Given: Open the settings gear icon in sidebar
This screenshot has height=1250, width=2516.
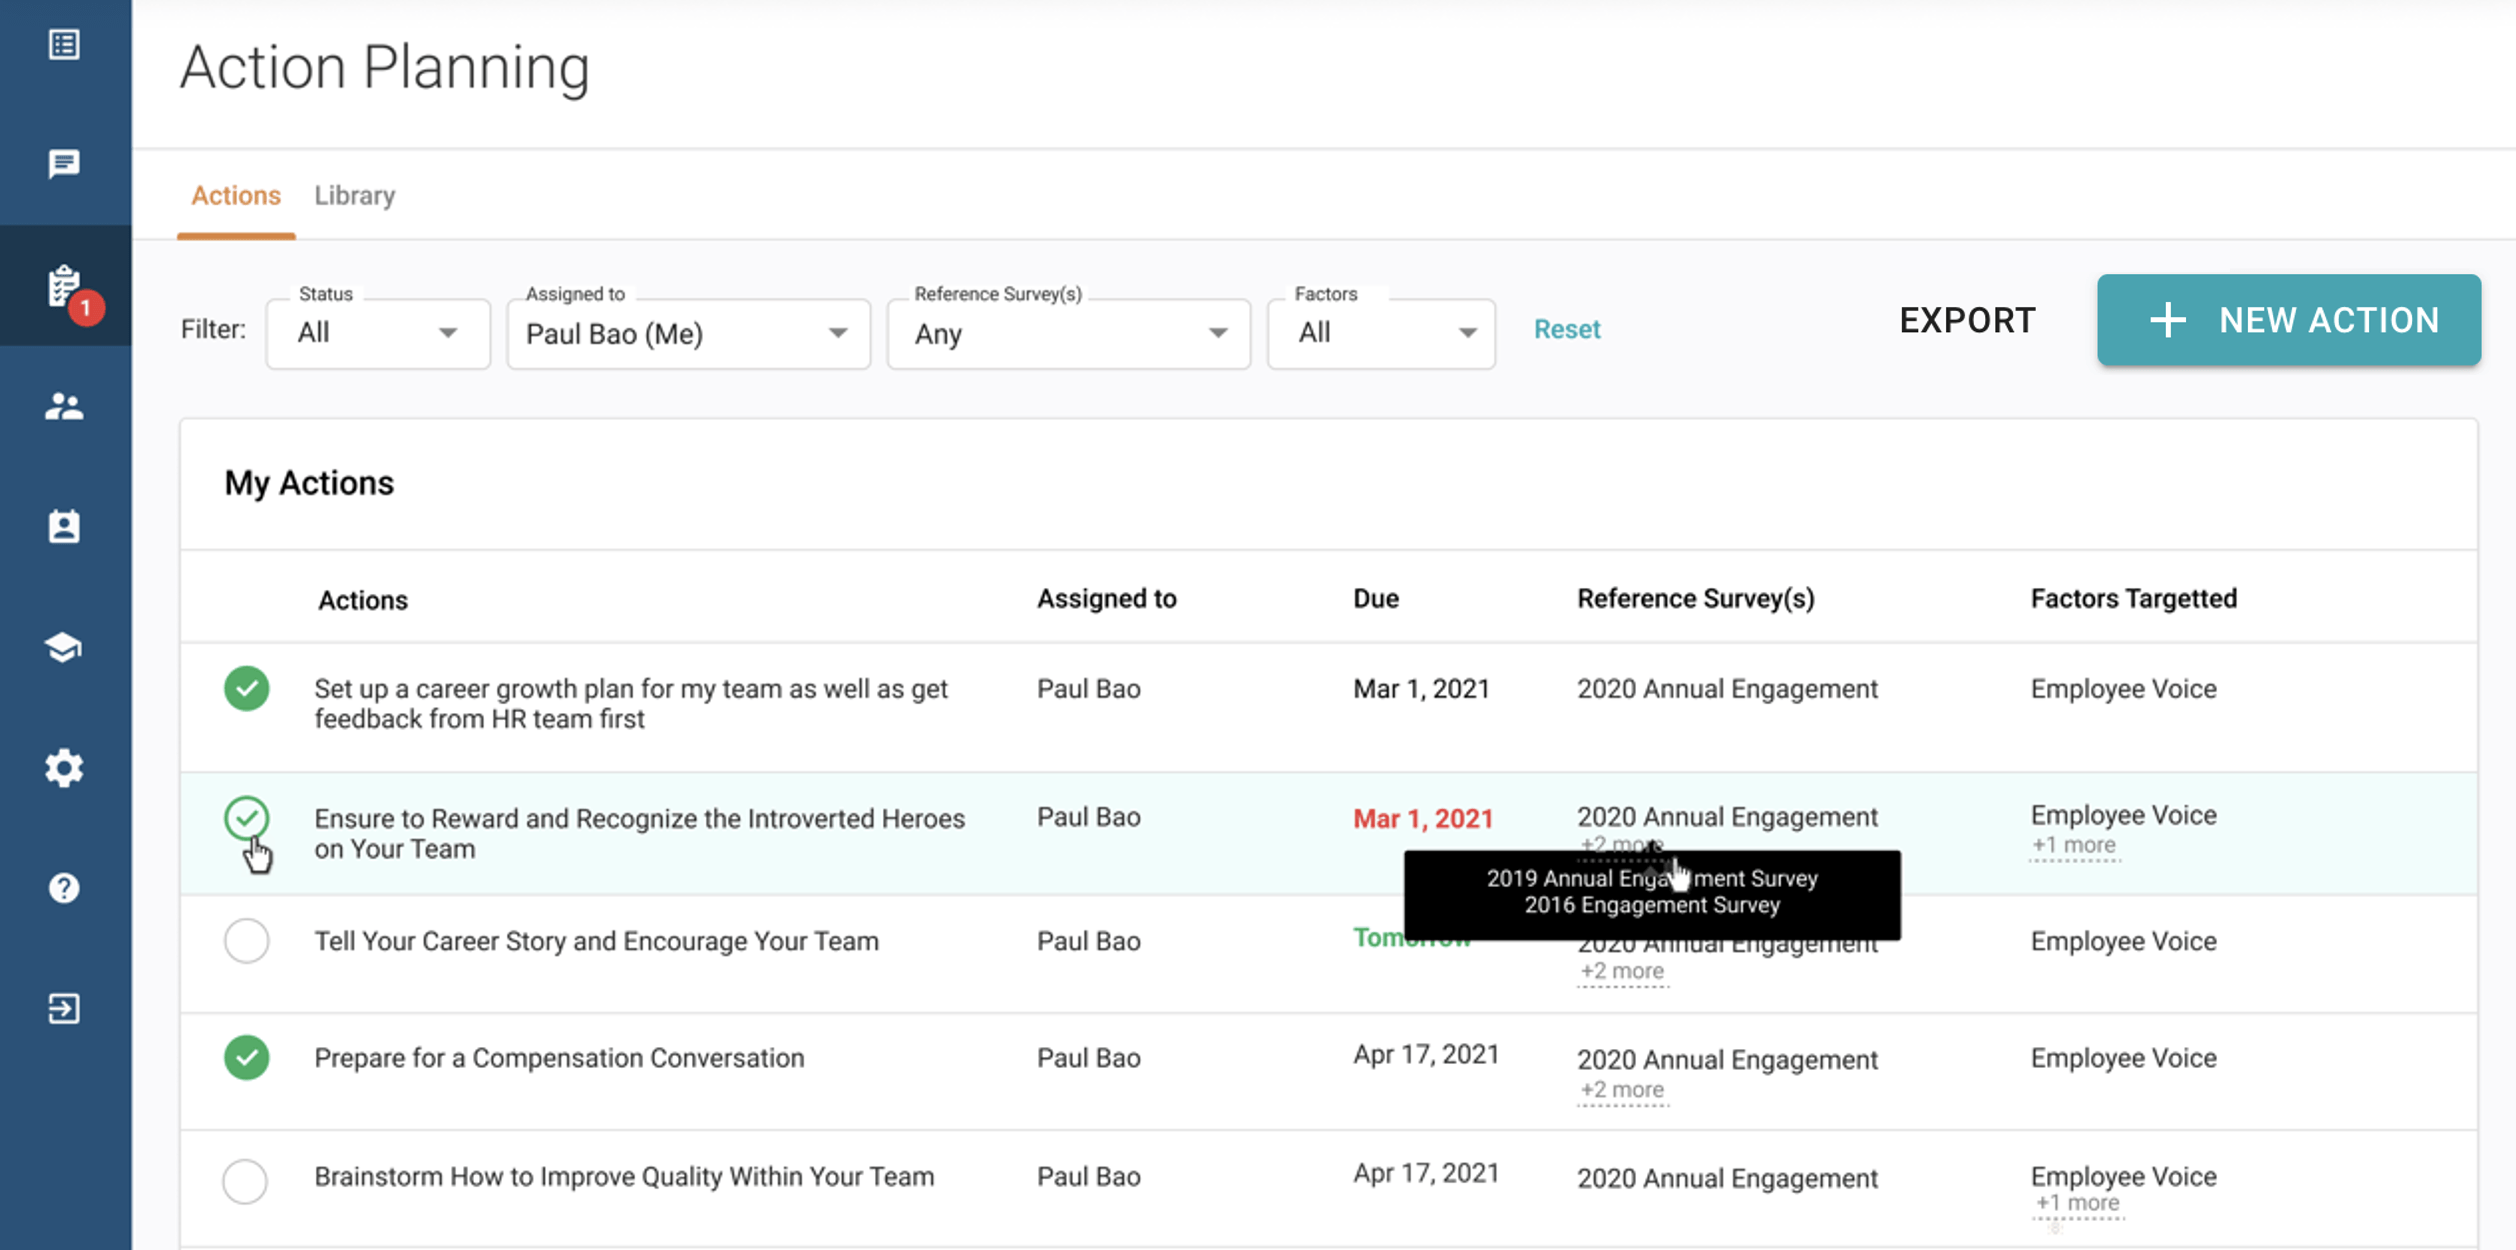Looking at the screenshot, I should [x=64, y=768].
